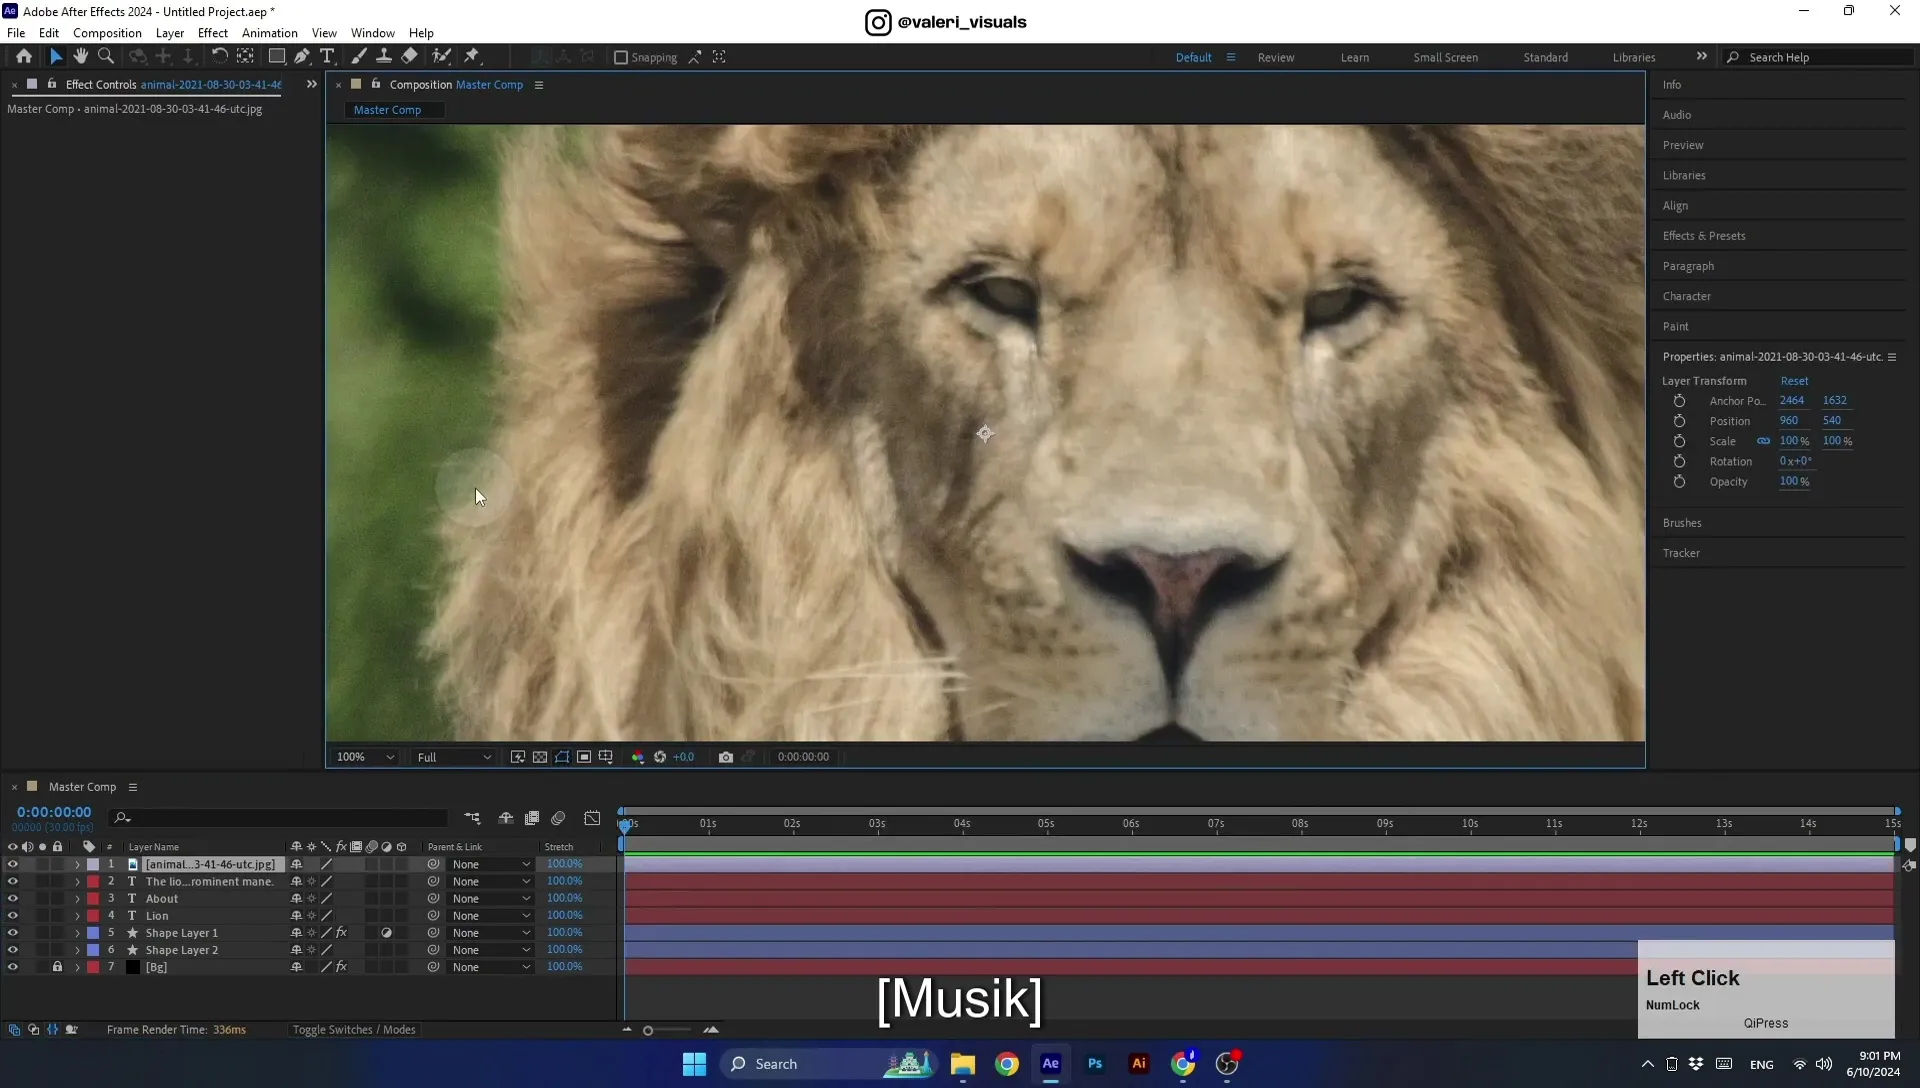The width and height of the screenshot is (1920, 1088).
Task: Select the Pan Behind anchor point tool
Action: click(x=245, y=57)
